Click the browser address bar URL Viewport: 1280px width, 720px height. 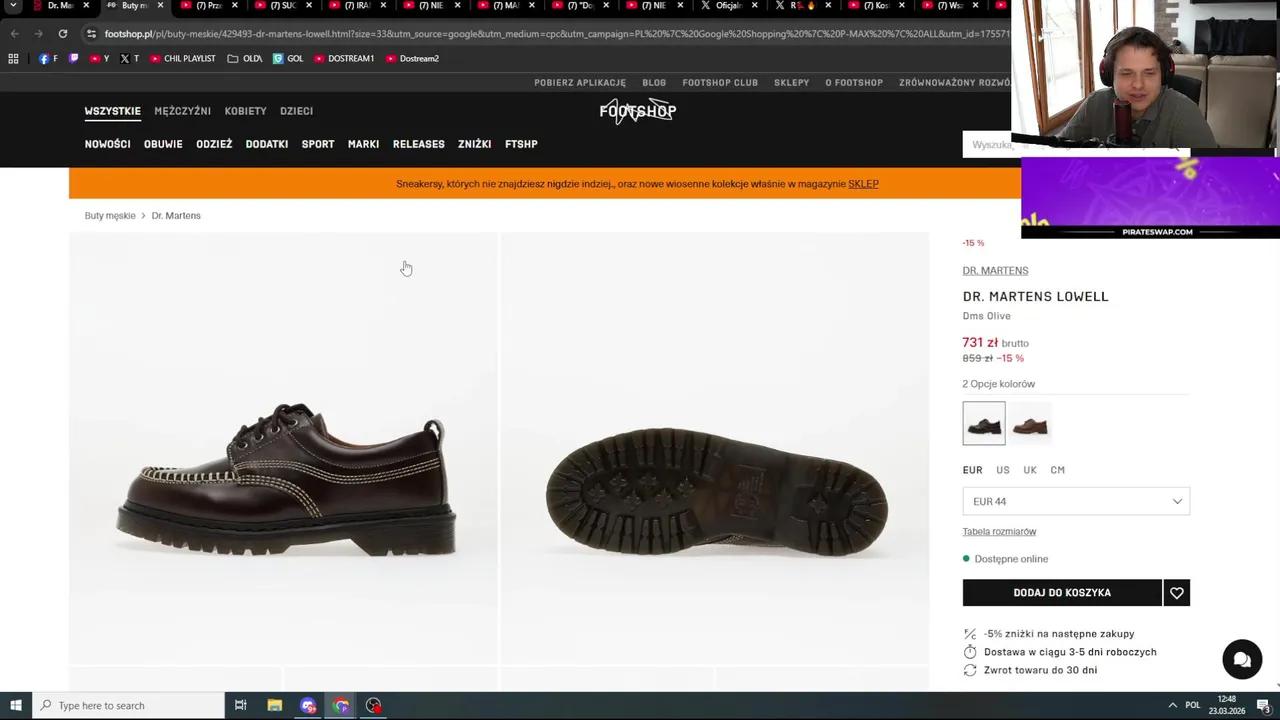pos(556,34)
